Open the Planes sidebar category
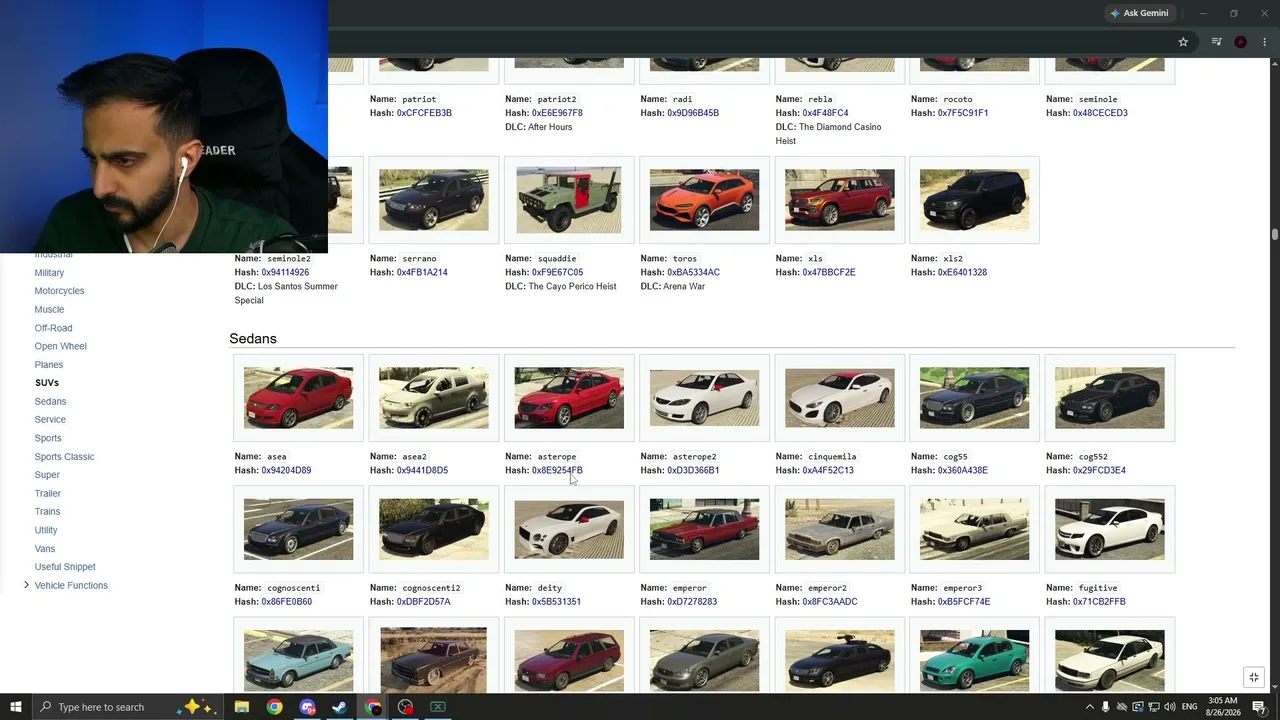Viewport: 1280px width, 720px height. [49, 365]
